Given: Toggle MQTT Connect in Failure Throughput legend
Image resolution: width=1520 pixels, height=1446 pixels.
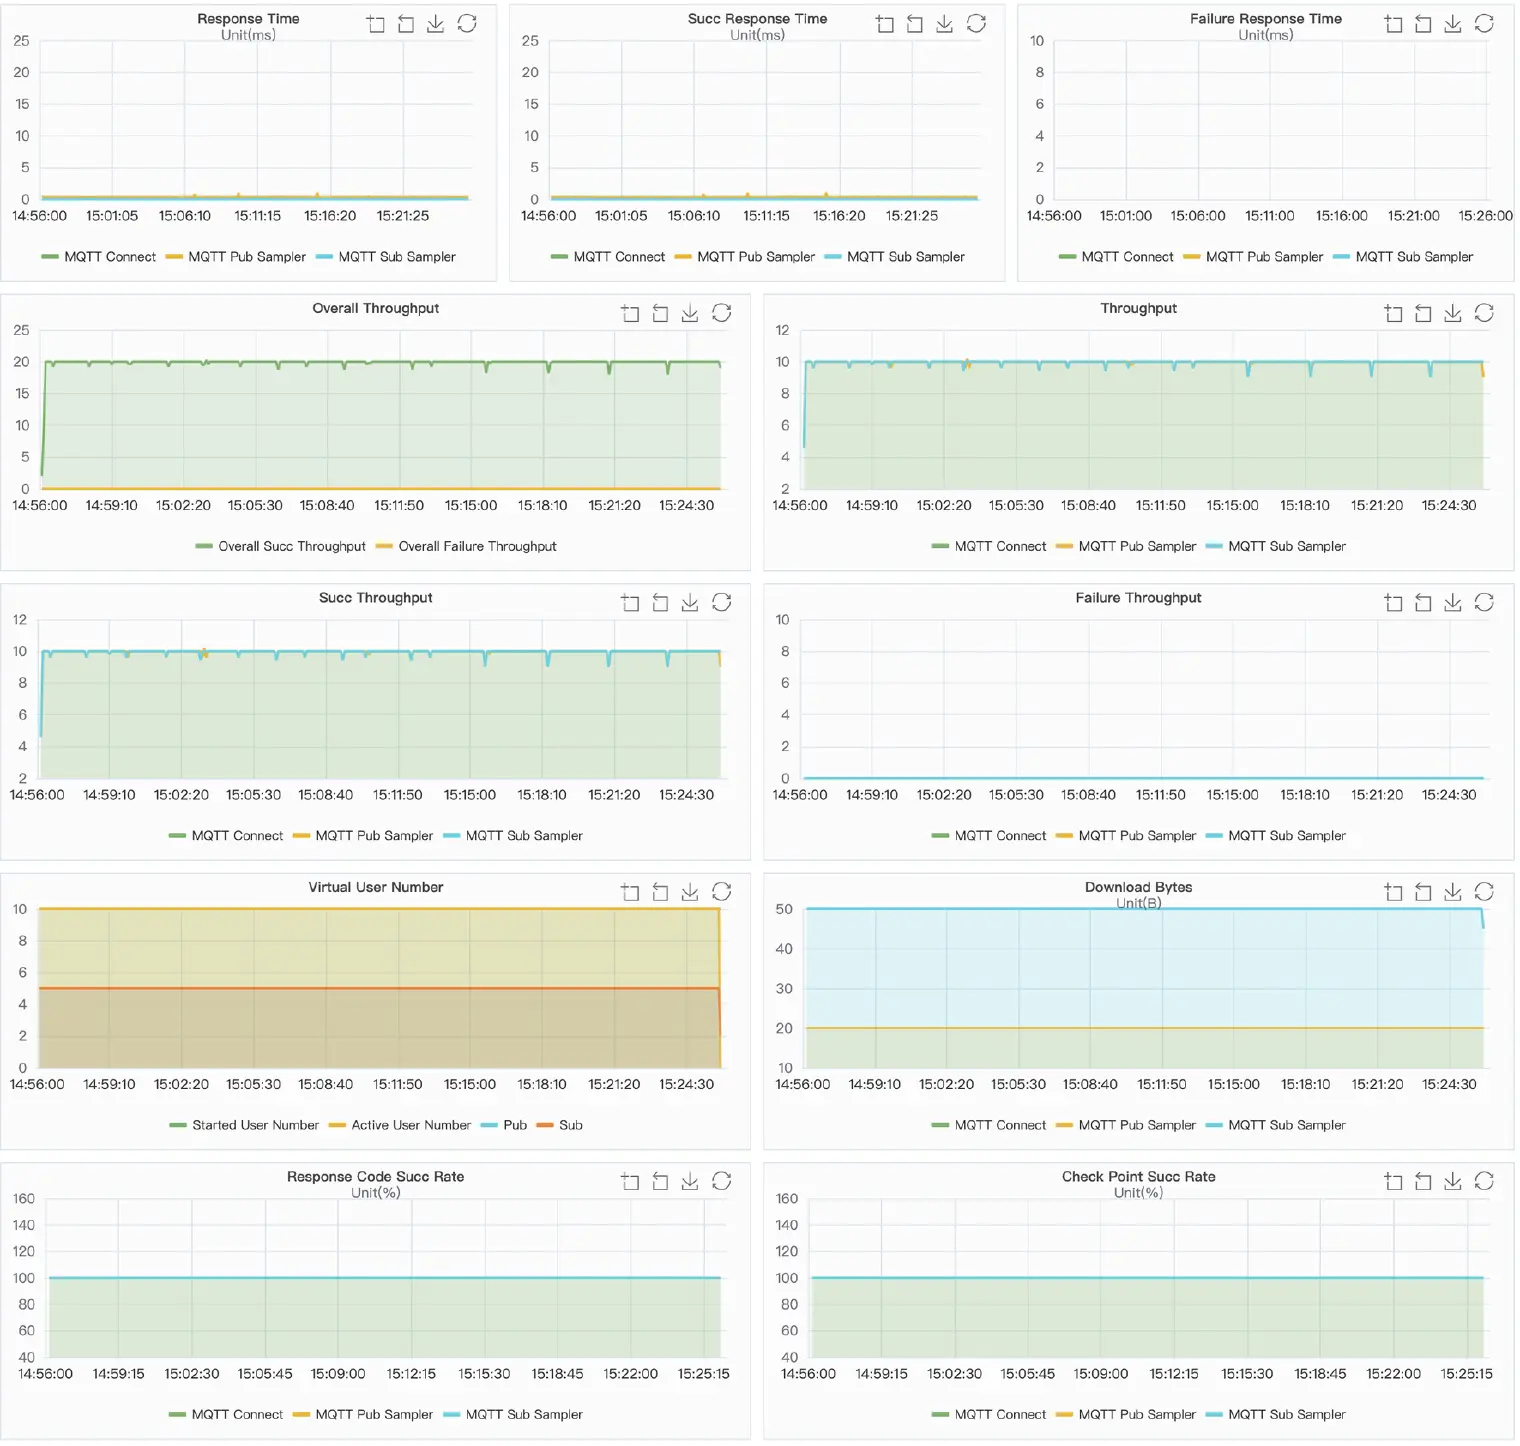Looking at the screenshot, I should (x=989, y=836).
